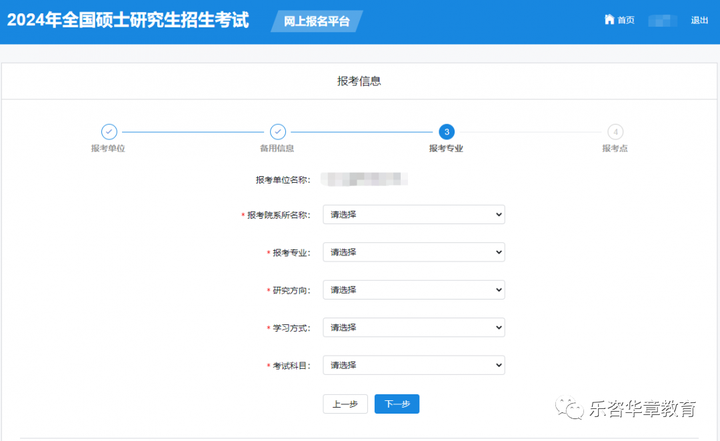720x441 pixels.
Task: Select the 备用信息 step label
Action: point(277,149)
